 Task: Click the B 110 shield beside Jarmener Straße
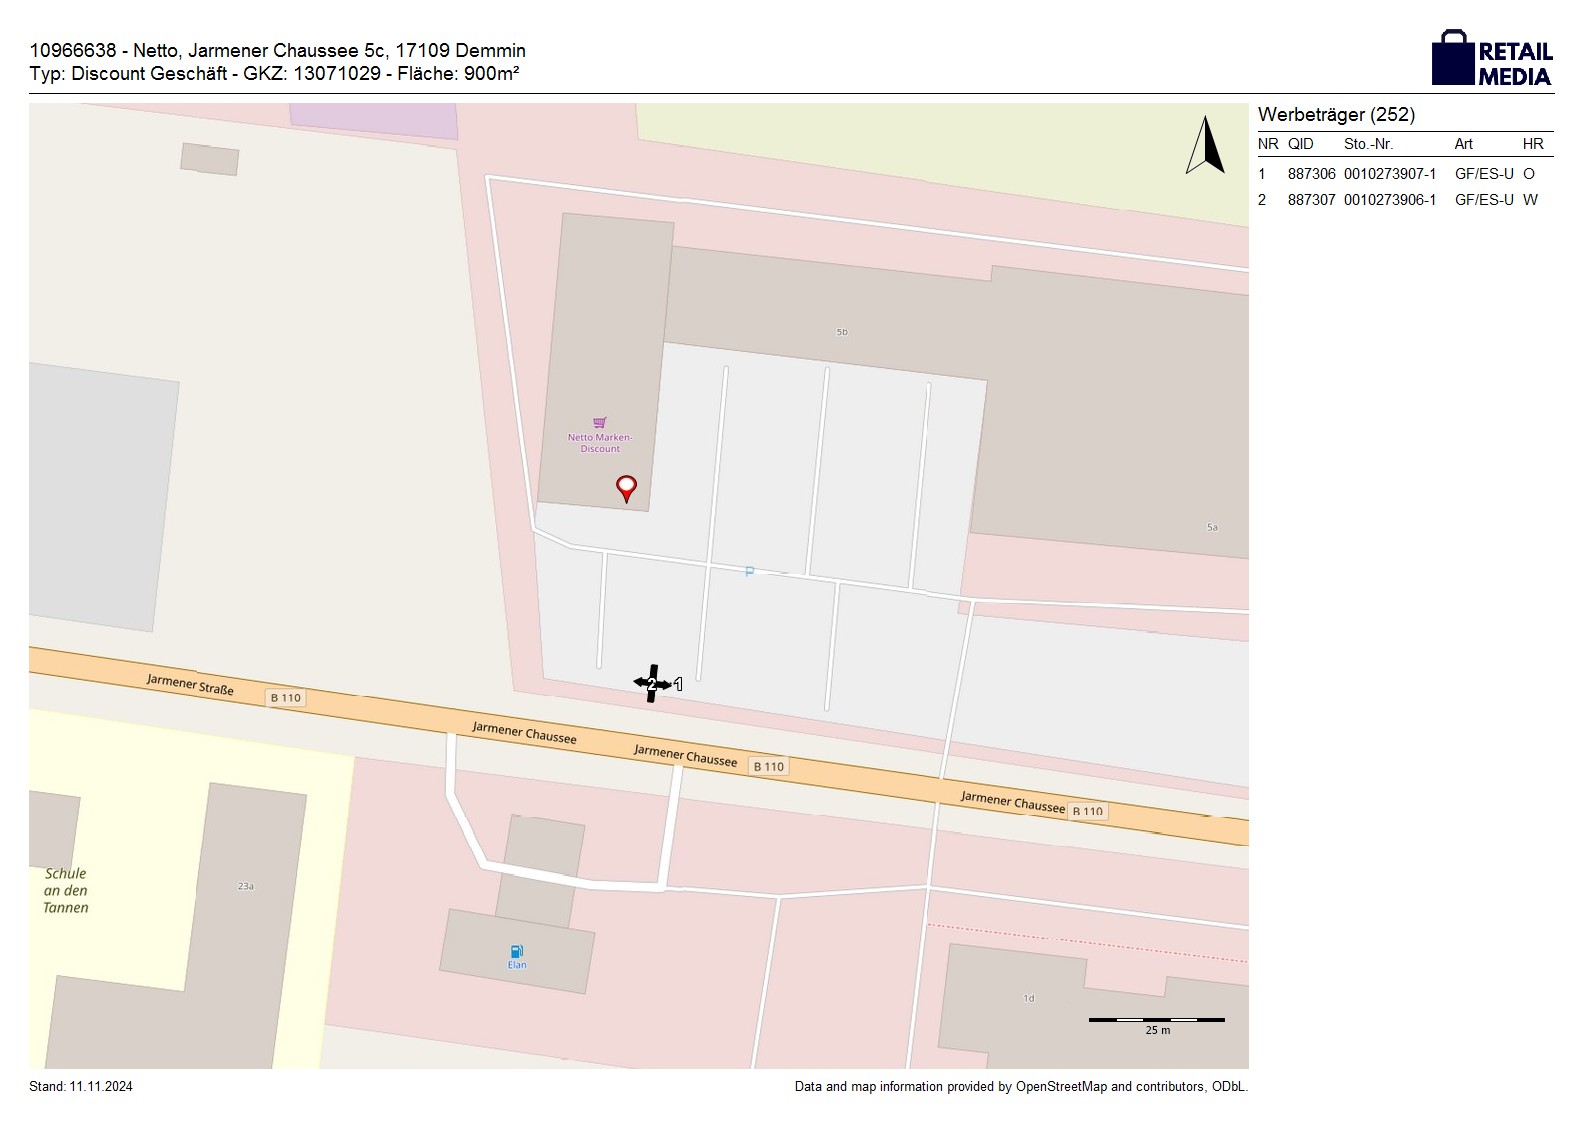pyautogui.click(x=285, y=698)
